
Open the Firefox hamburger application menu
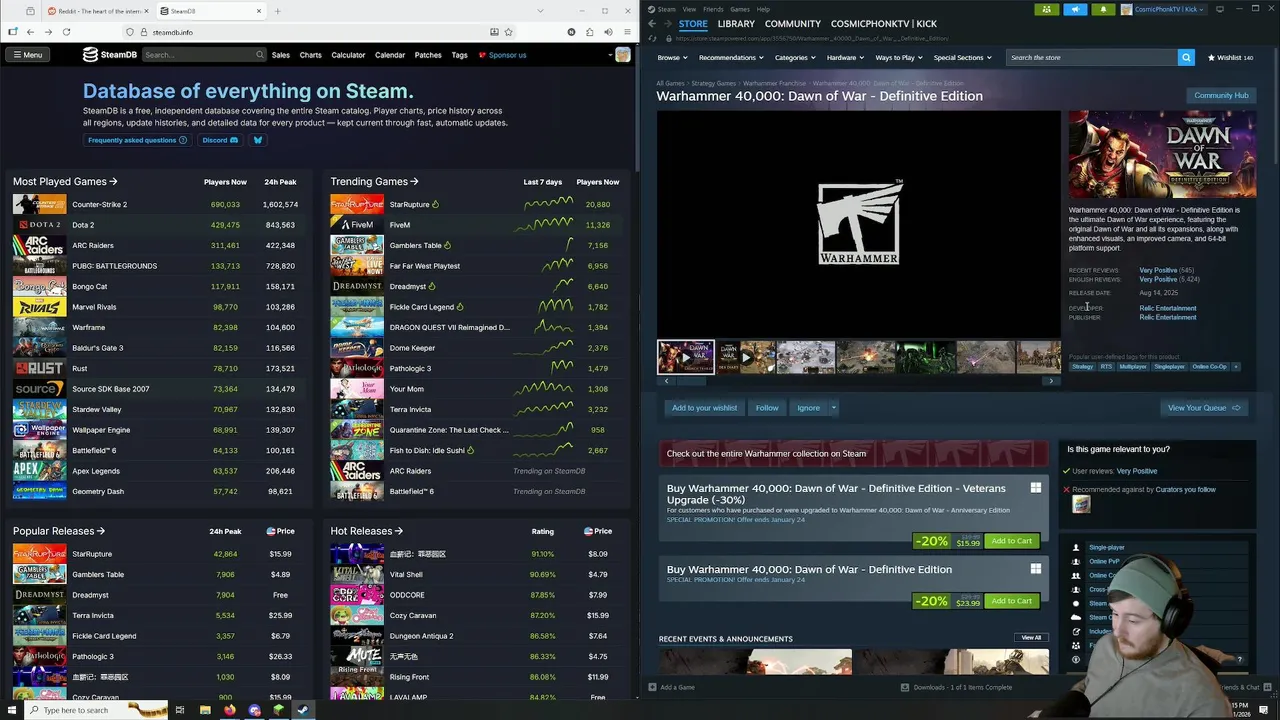click(x=627, y=32)
